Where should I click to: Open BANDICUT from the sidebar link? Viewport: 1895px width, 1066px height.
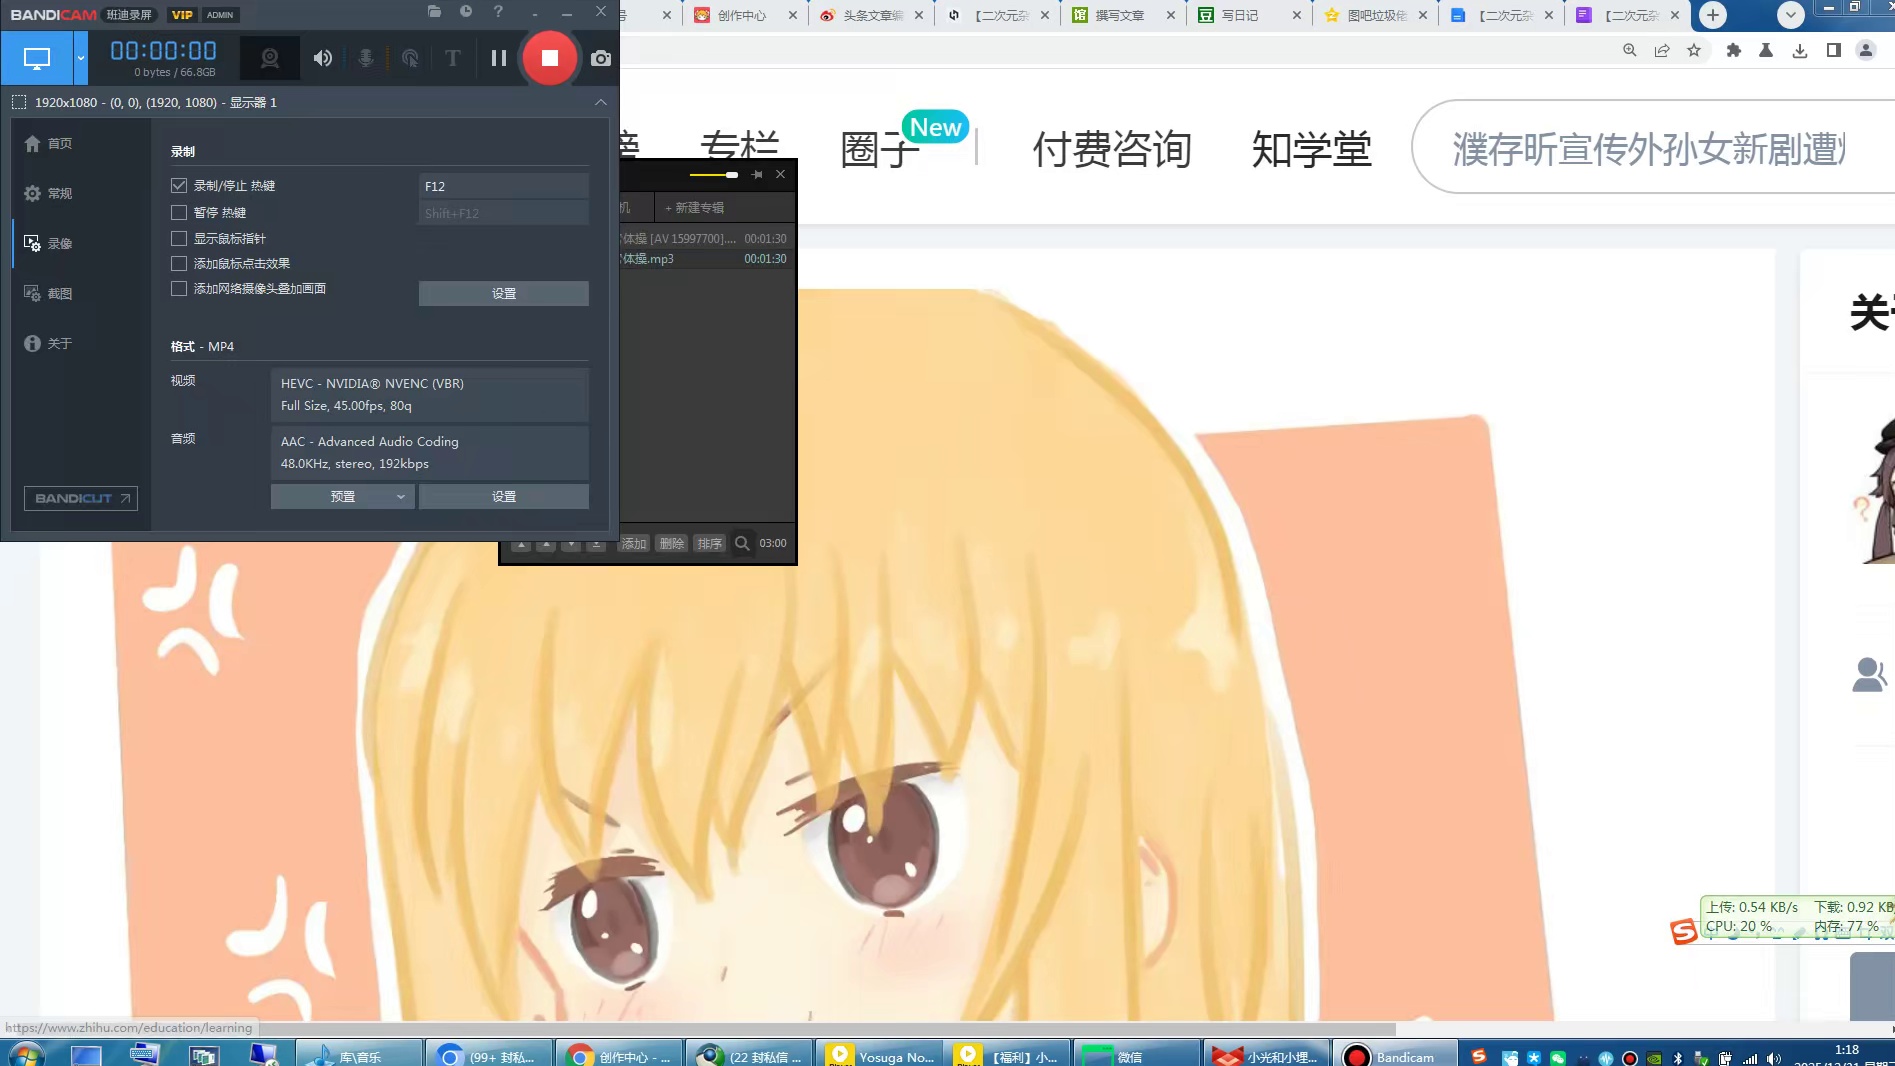pos(80,498)
